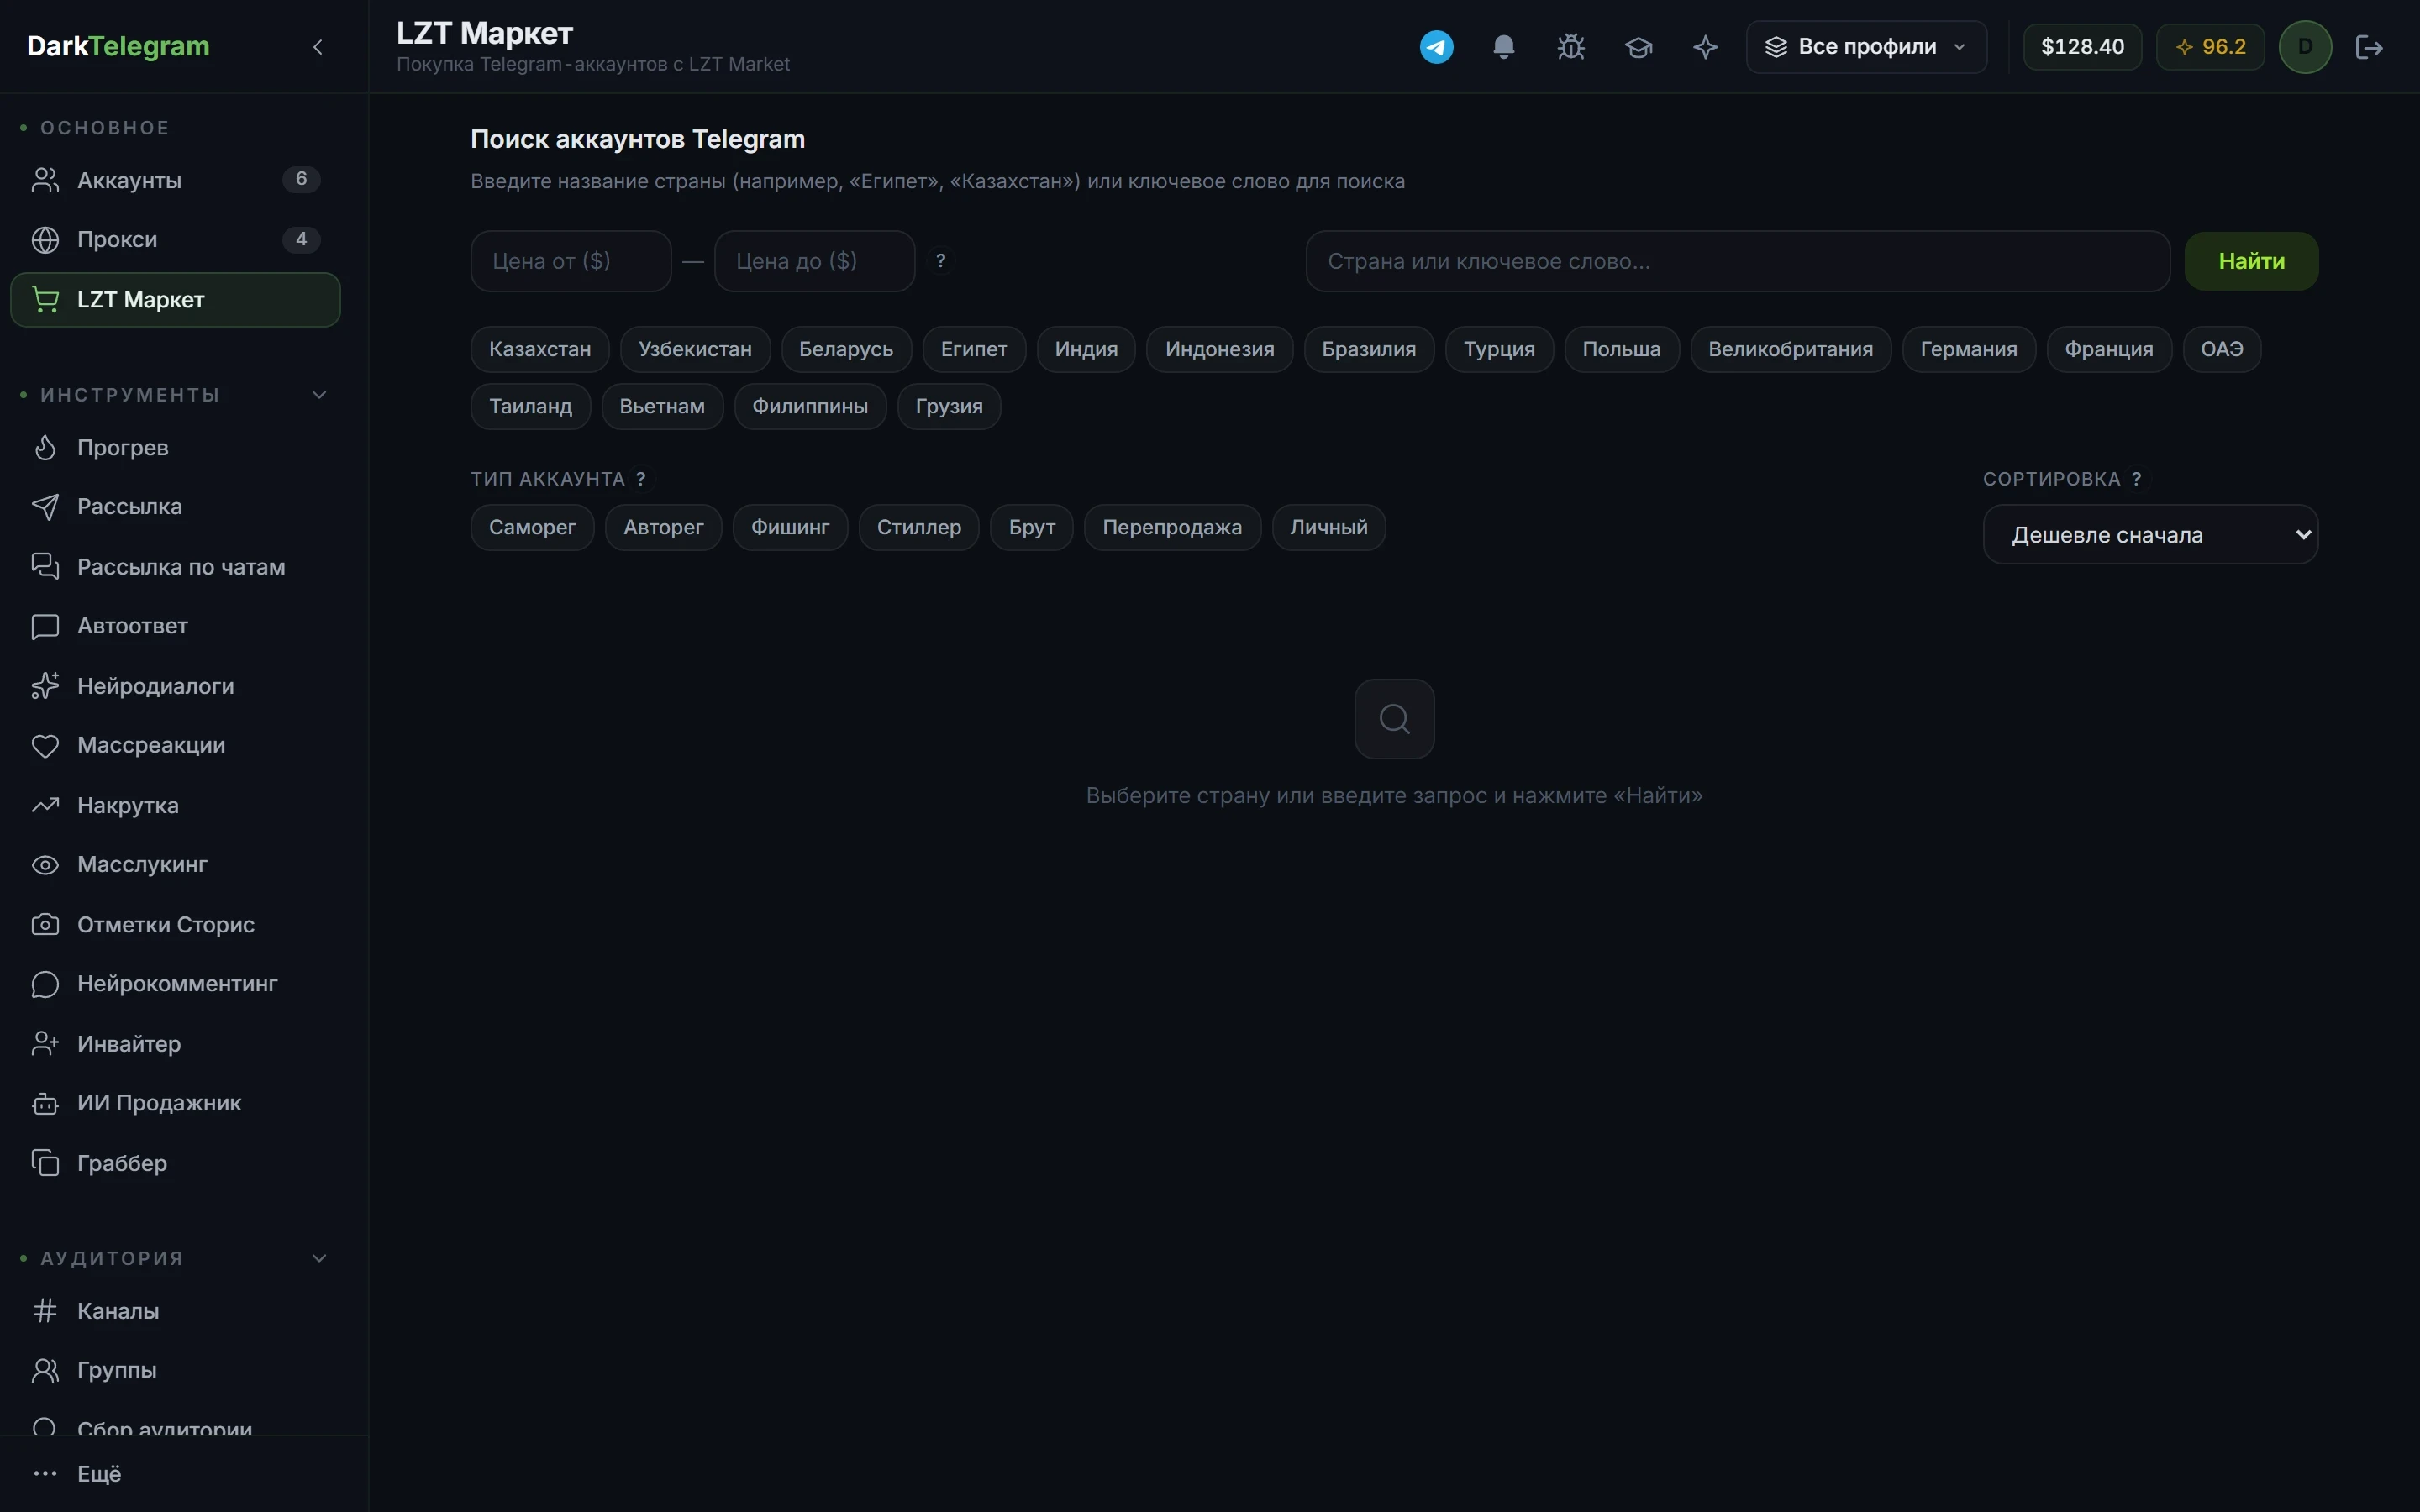Click the $128.40 balance
The image size is (2420, 1512).
click(x=2082, y=47)
